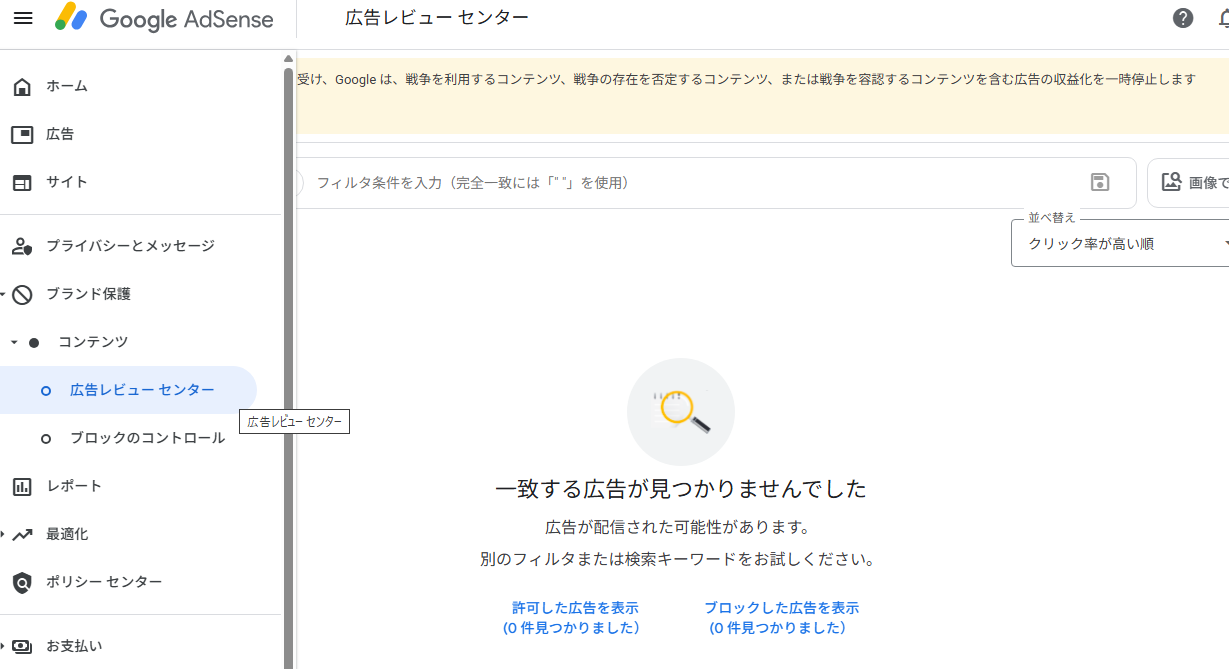Click the Google AdSense logo
Screen dimensions: 1229x669
click(x=164, y=18)
